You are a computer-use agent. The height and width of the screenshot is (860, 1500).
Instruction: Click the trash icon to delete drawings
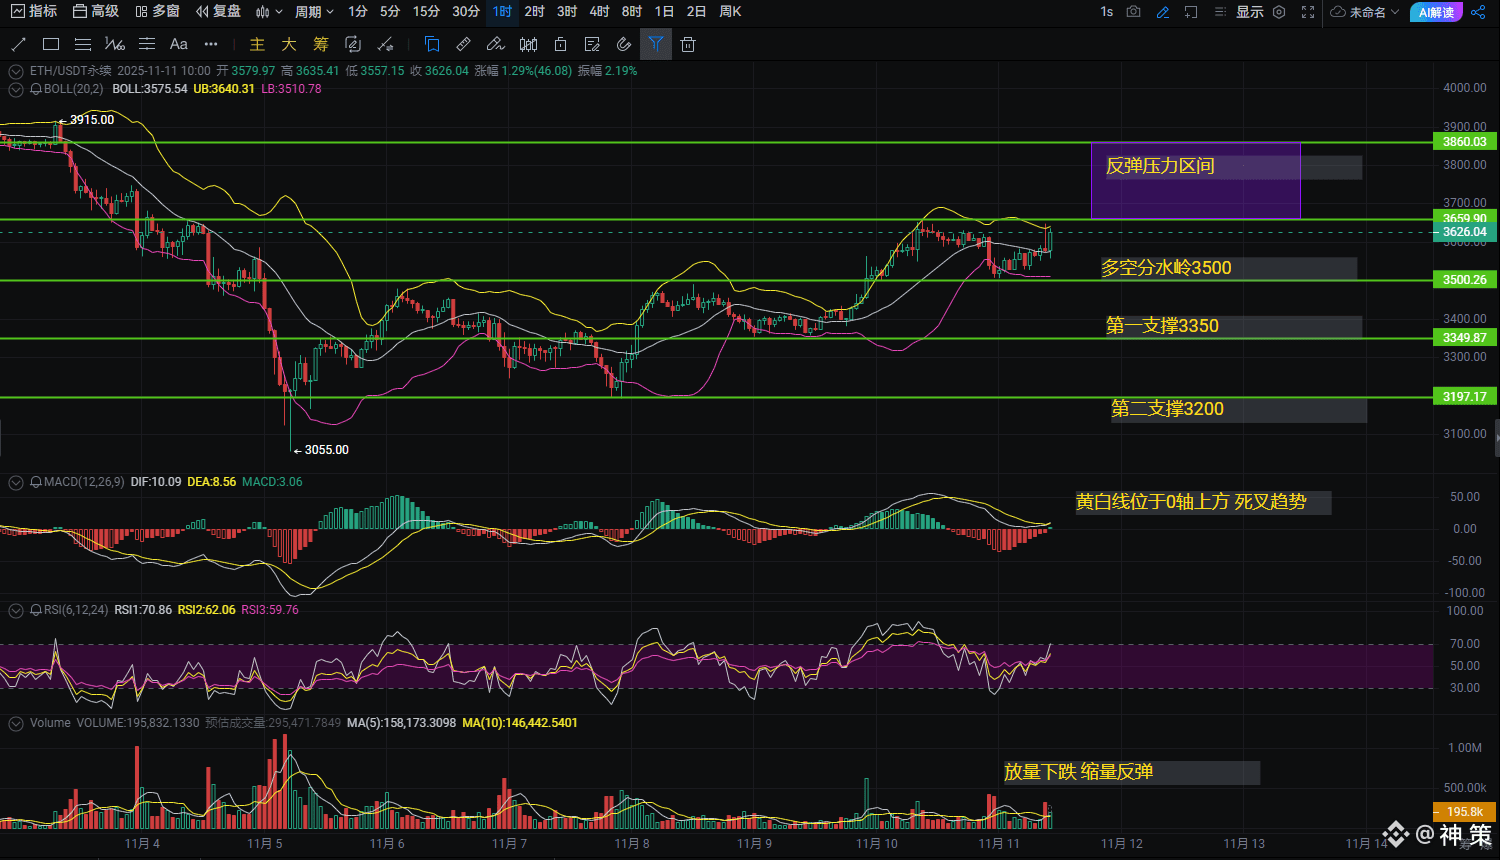pyautogui.click(x=688, y=44)
